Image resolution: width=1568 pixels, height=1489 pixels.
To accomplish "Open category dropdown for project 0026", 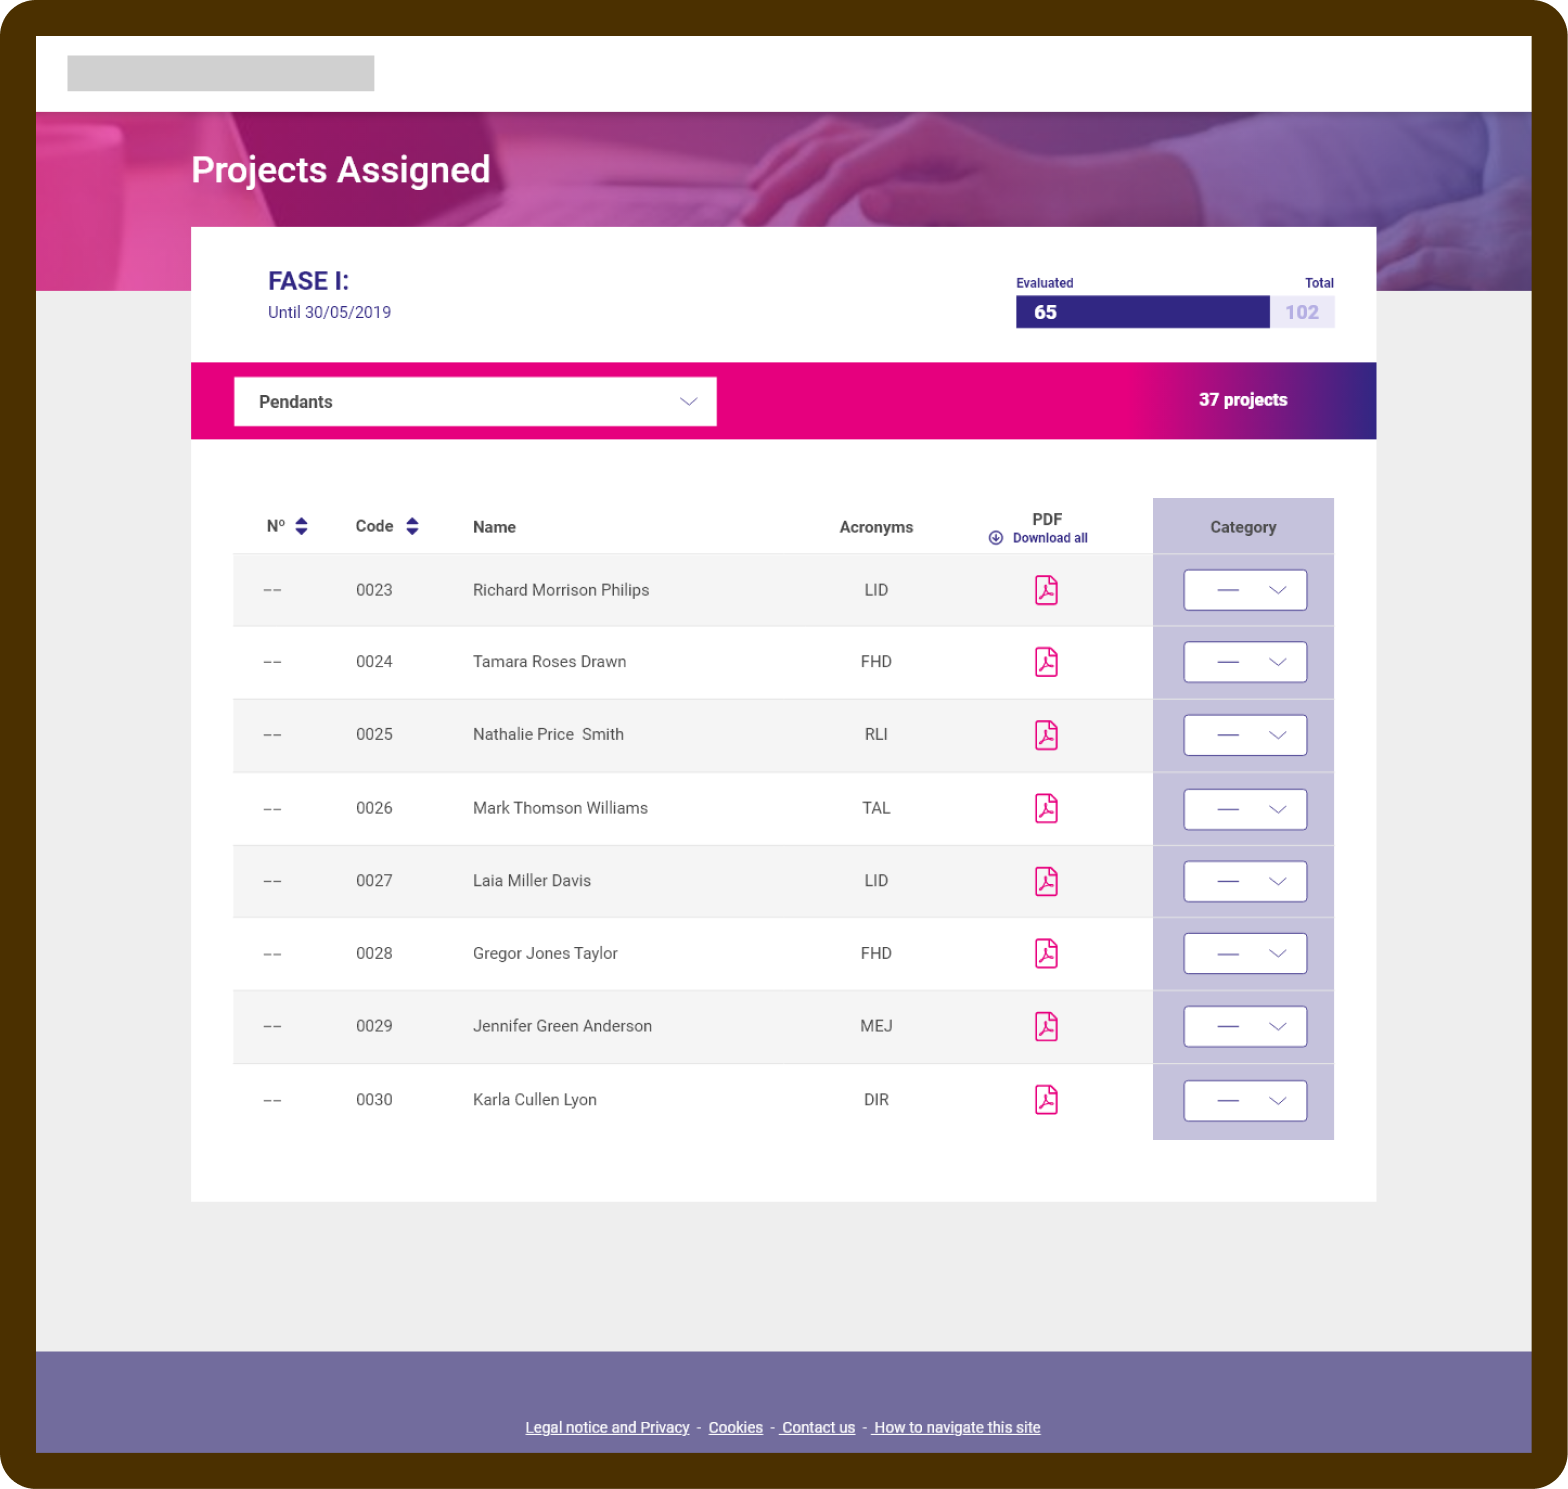I will [x=1245, y=809].
